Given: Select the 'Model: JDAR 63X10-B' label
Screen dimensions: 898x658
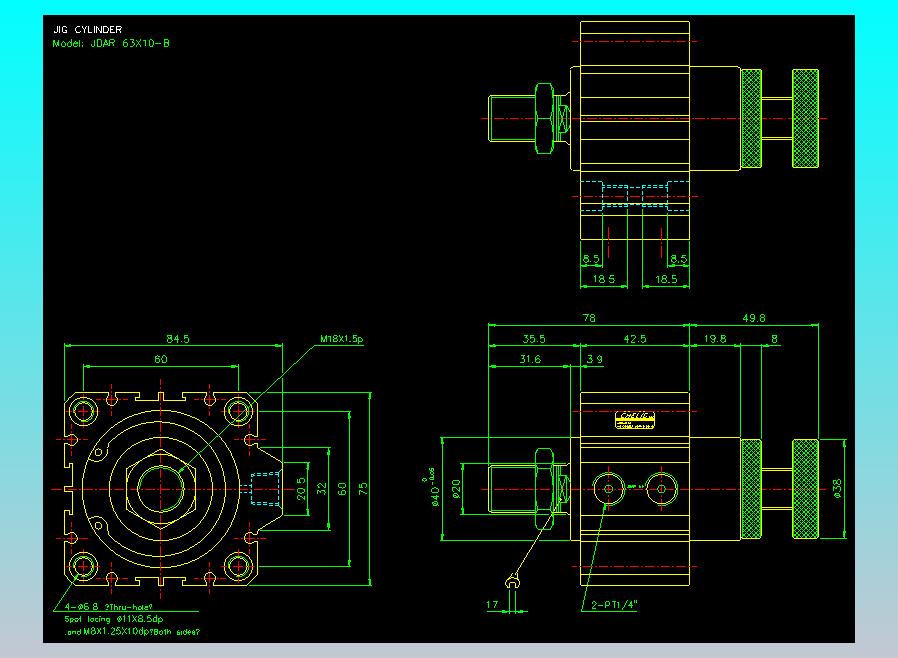Looking at the screenshot, I should 111,44.
